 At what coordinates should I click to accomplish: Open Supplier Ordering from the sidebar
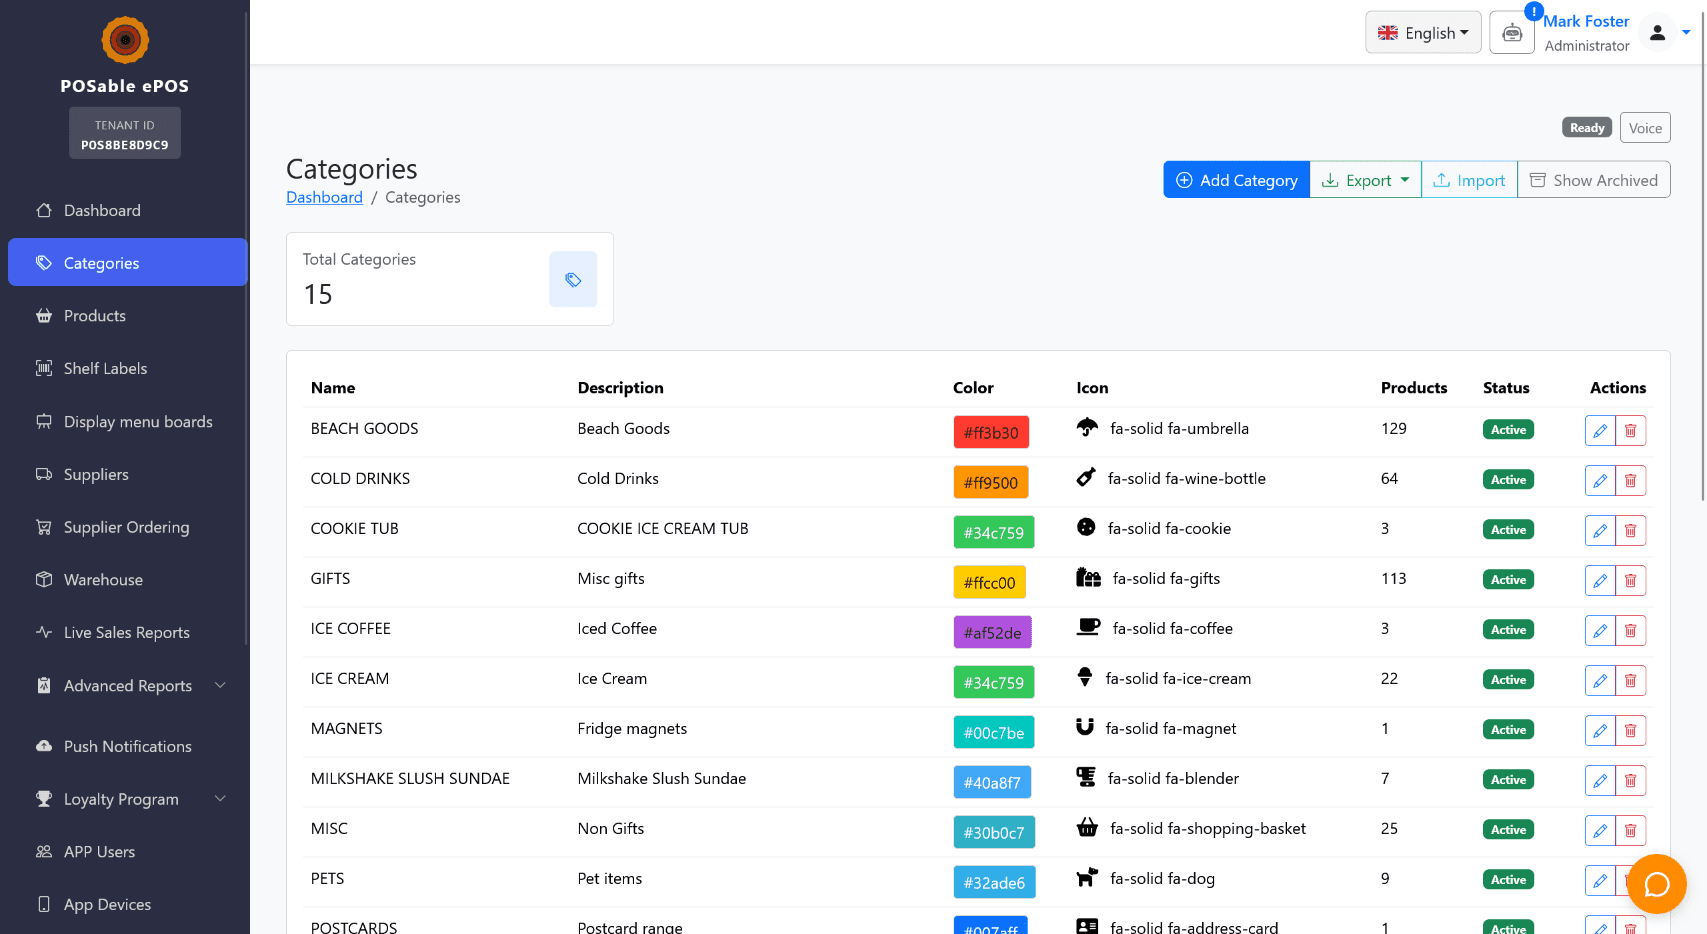126,527
